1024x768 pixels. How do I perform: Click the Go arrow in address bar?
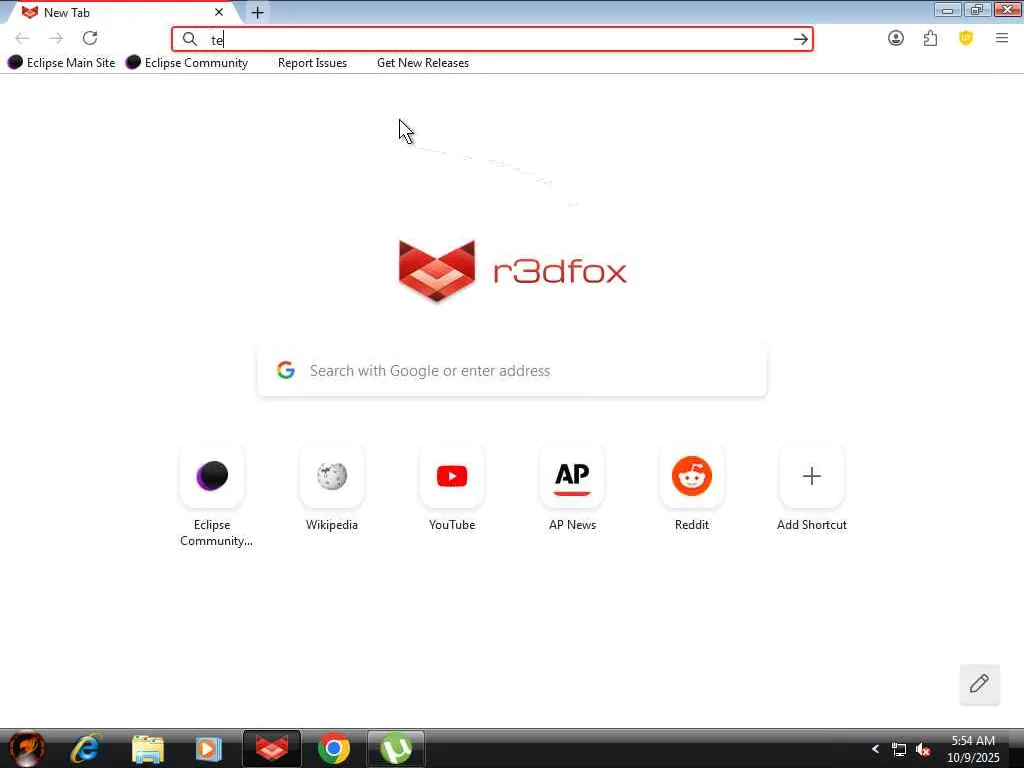coord(801,39)
